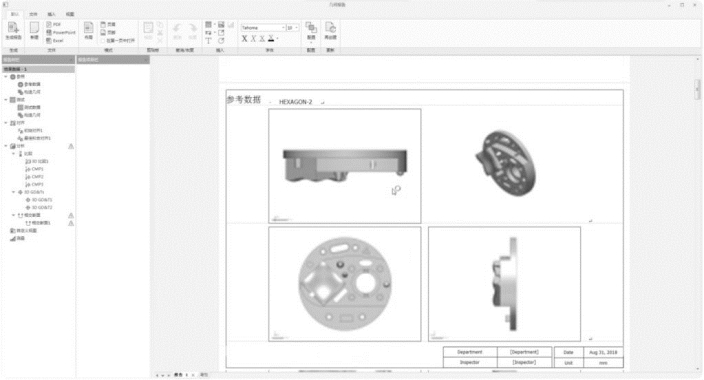This screenshot has width=704, height=380.
Task: Select the top-view disc part thumbnail
Action: 345,284
